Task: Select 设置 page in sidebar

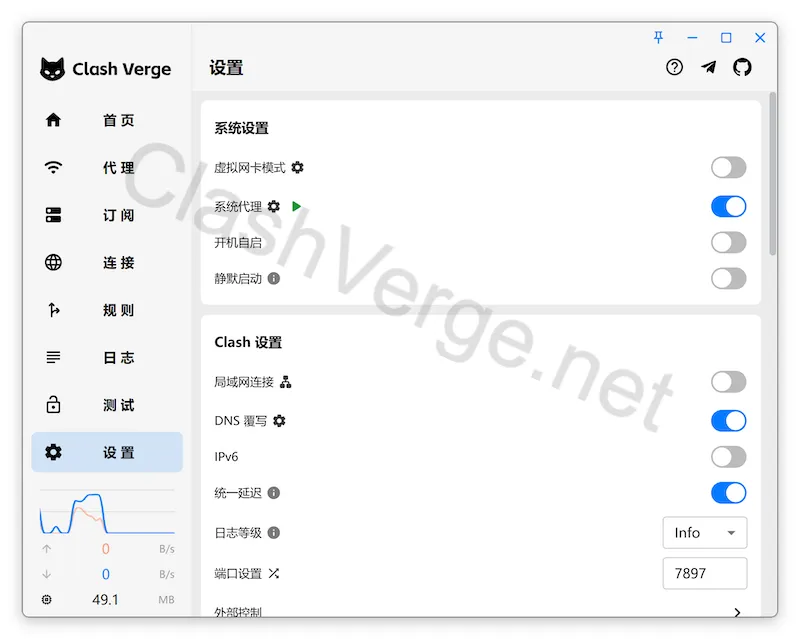Action: pyautogui.click(x=107, y=452)
